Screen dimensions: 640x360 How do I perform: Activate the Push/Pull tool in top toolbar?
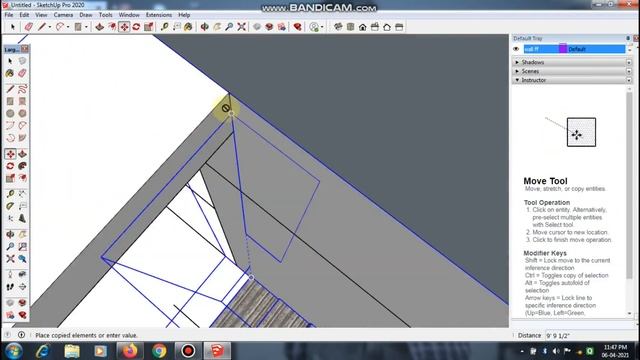(x=99, y=27)
